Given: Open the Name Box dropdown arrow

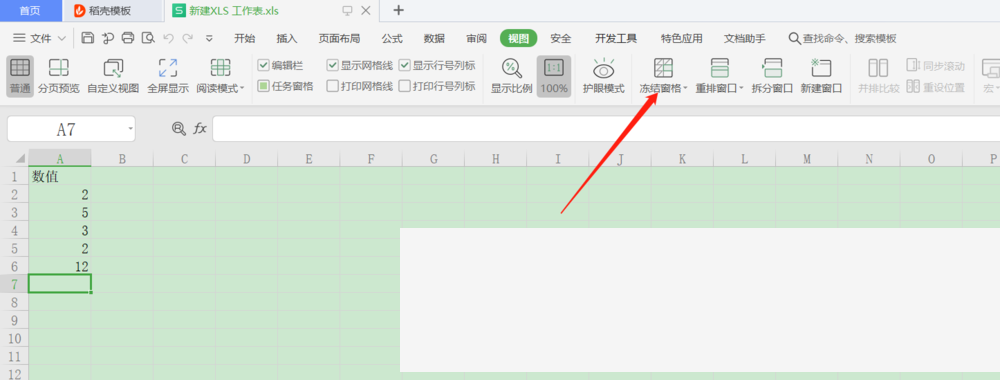Looking at the screenshot, I should pyautogui.click(x=130, y=129).
